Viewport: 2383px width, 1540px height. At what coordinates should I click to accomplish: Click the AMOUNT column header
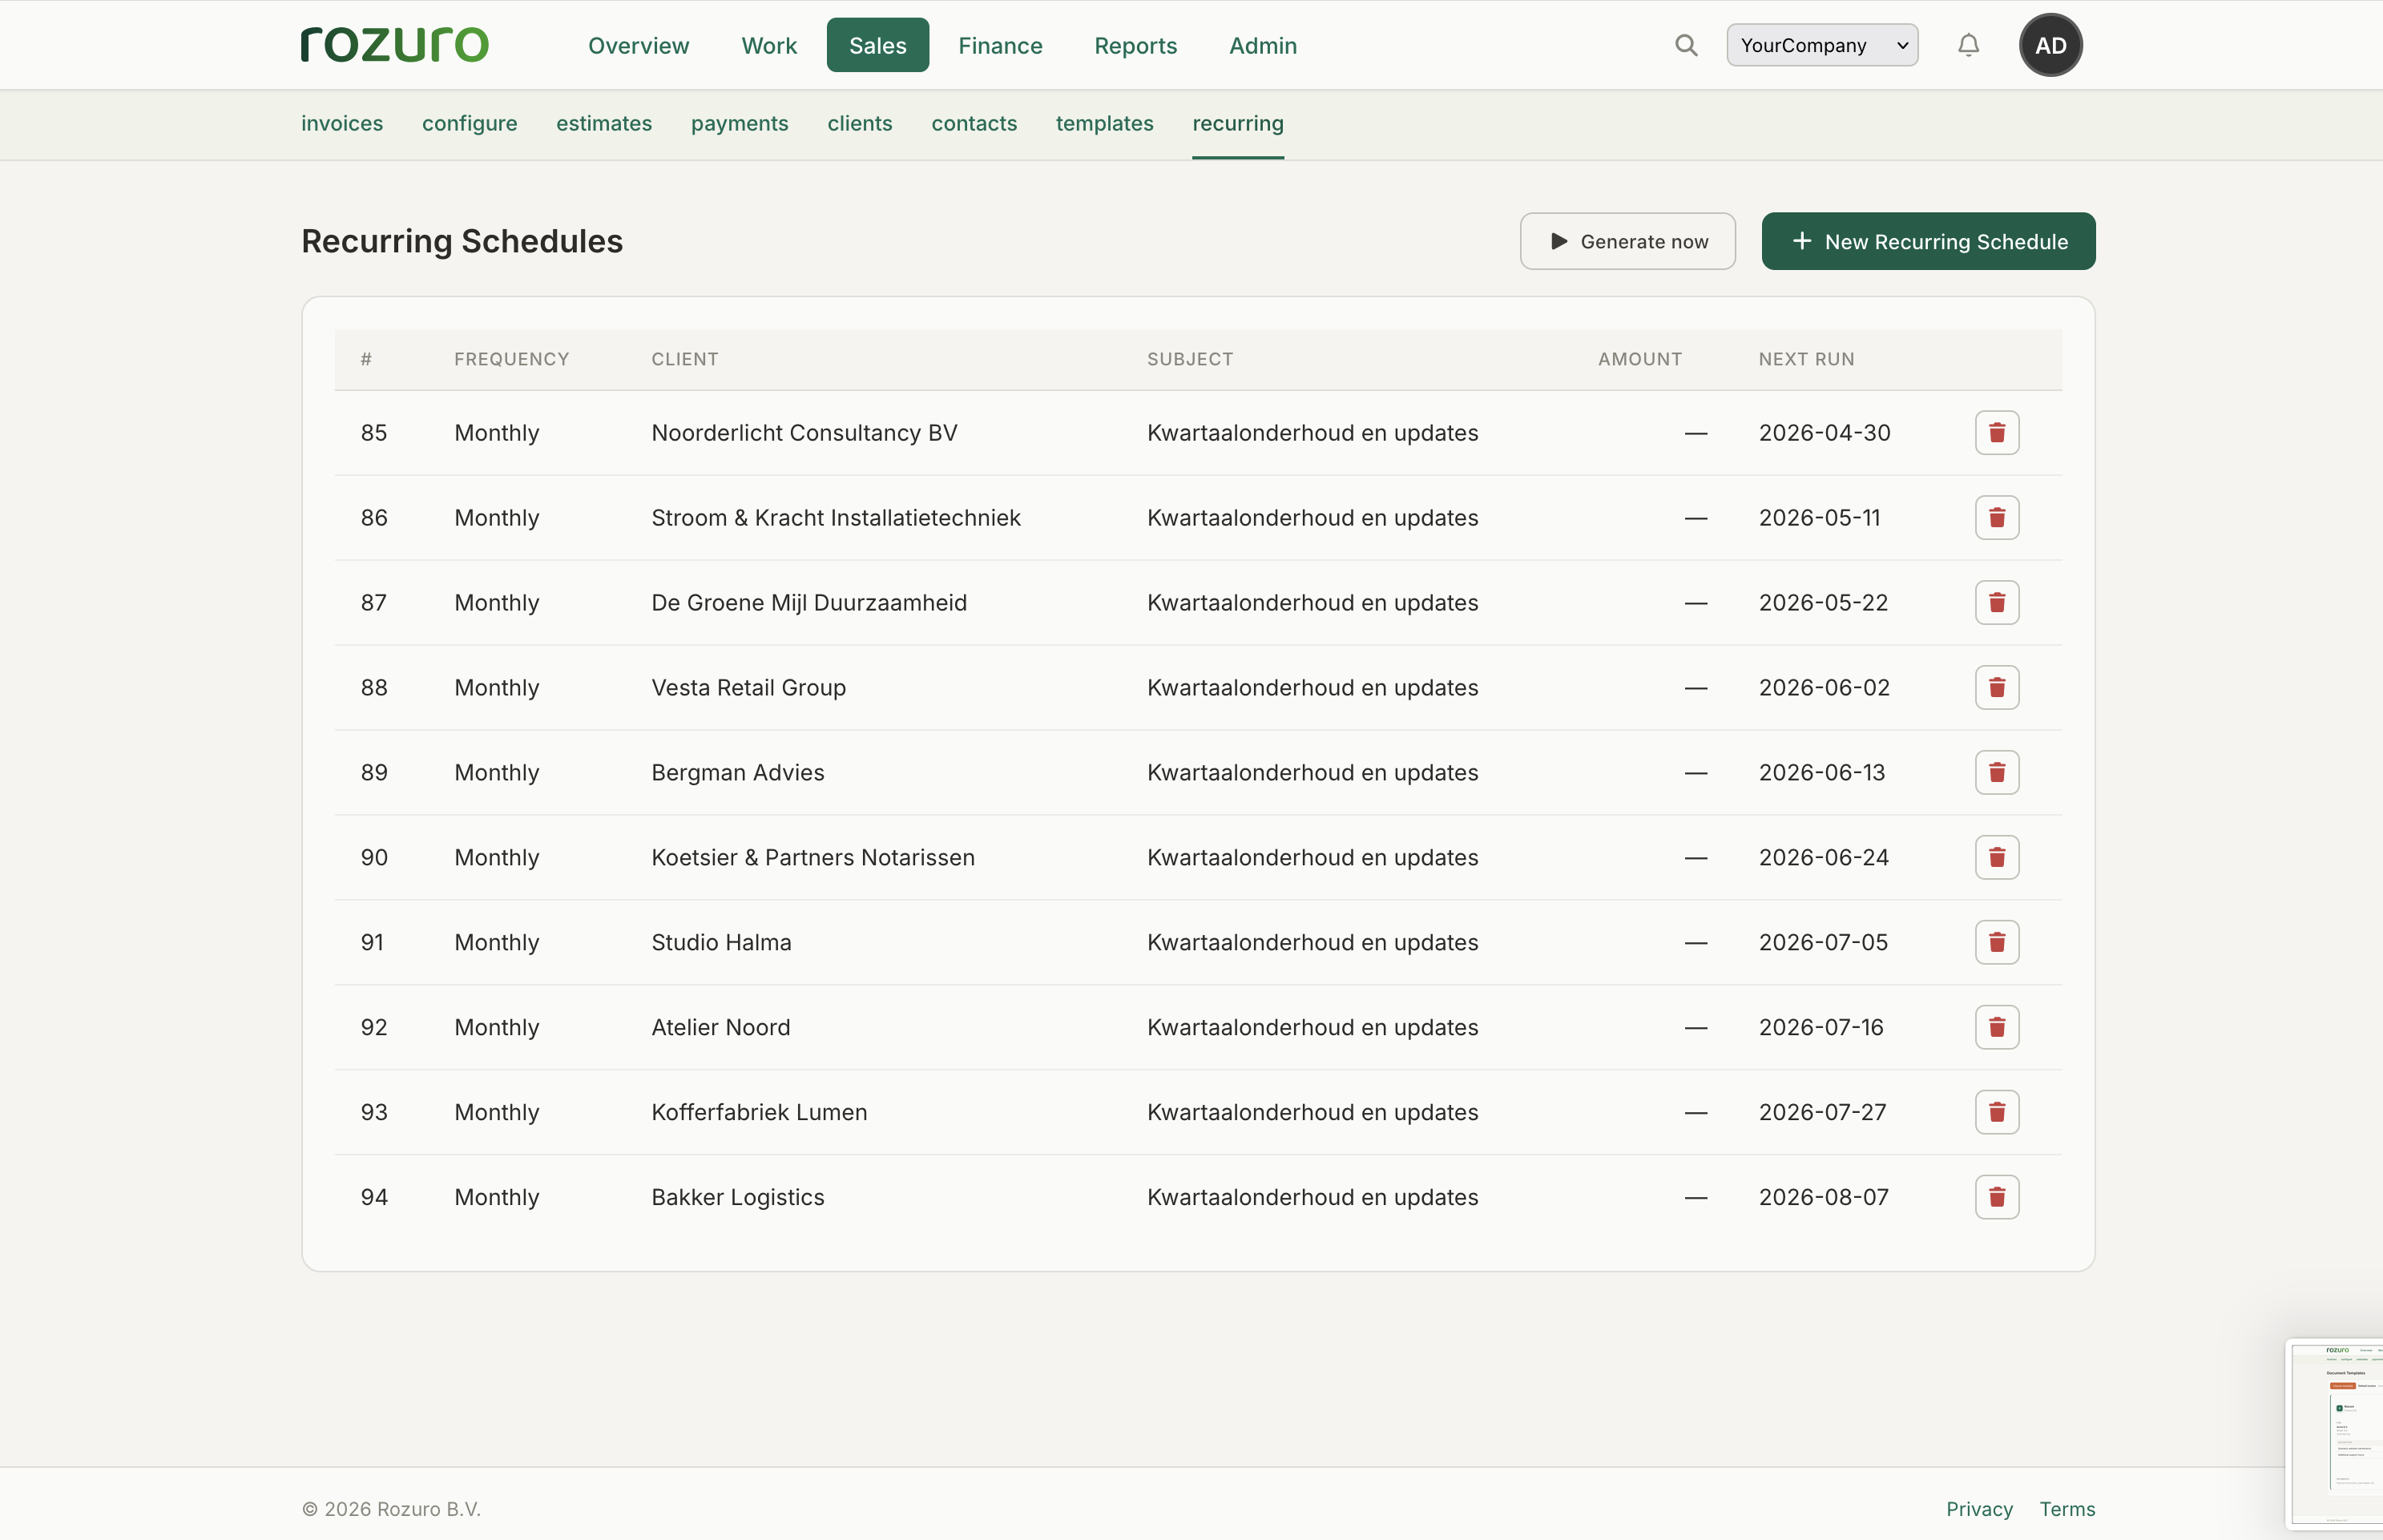tap(1639, 359)
